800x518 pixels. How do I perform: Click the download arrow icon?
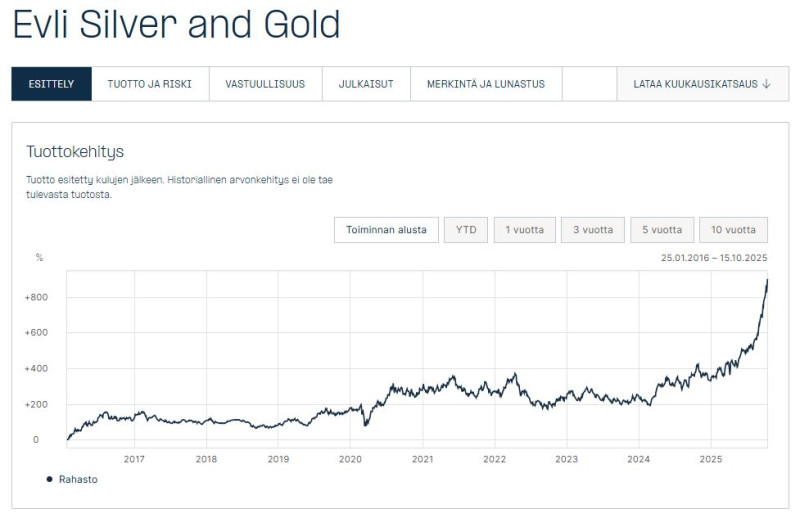pos(767,84)
